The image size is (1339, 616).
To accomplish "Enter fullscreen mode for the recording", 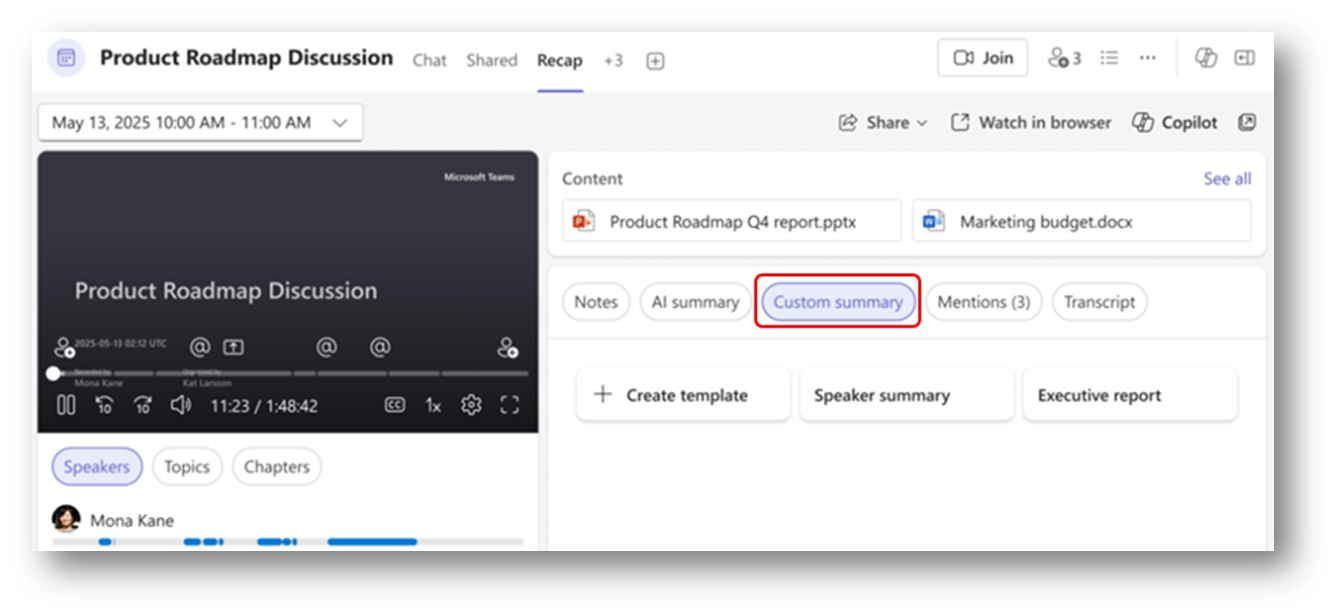I will [x=509, y=405].
